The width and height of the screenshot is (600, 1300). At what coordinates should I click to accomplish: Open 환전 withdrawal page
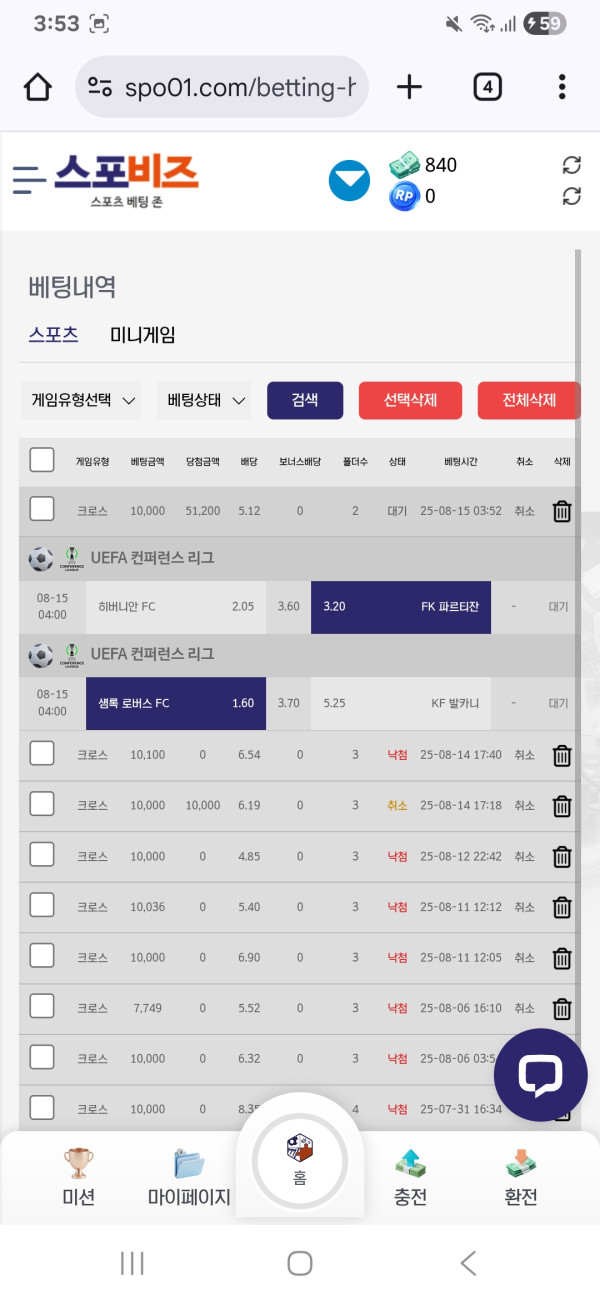click(521, 1178)
